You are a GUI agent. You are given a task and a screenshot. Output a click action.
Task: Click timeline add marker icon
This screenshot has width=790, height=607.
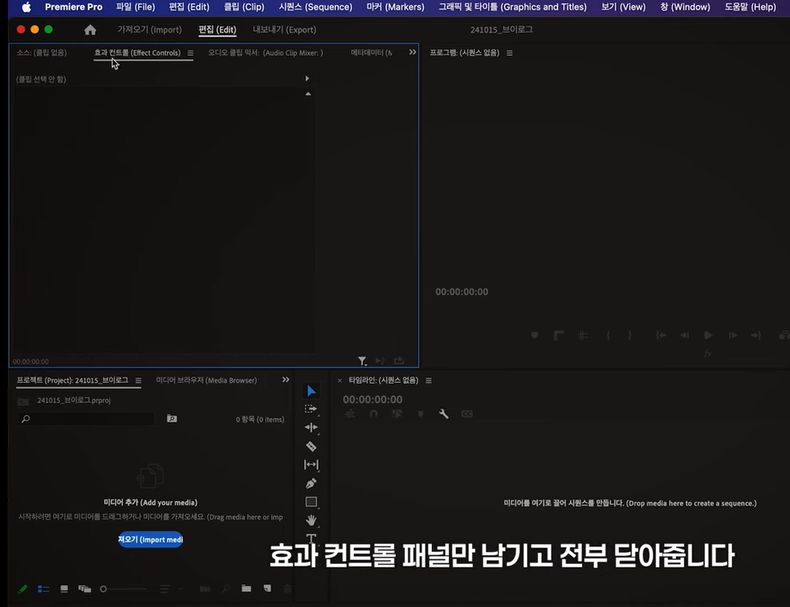point(421,414)
